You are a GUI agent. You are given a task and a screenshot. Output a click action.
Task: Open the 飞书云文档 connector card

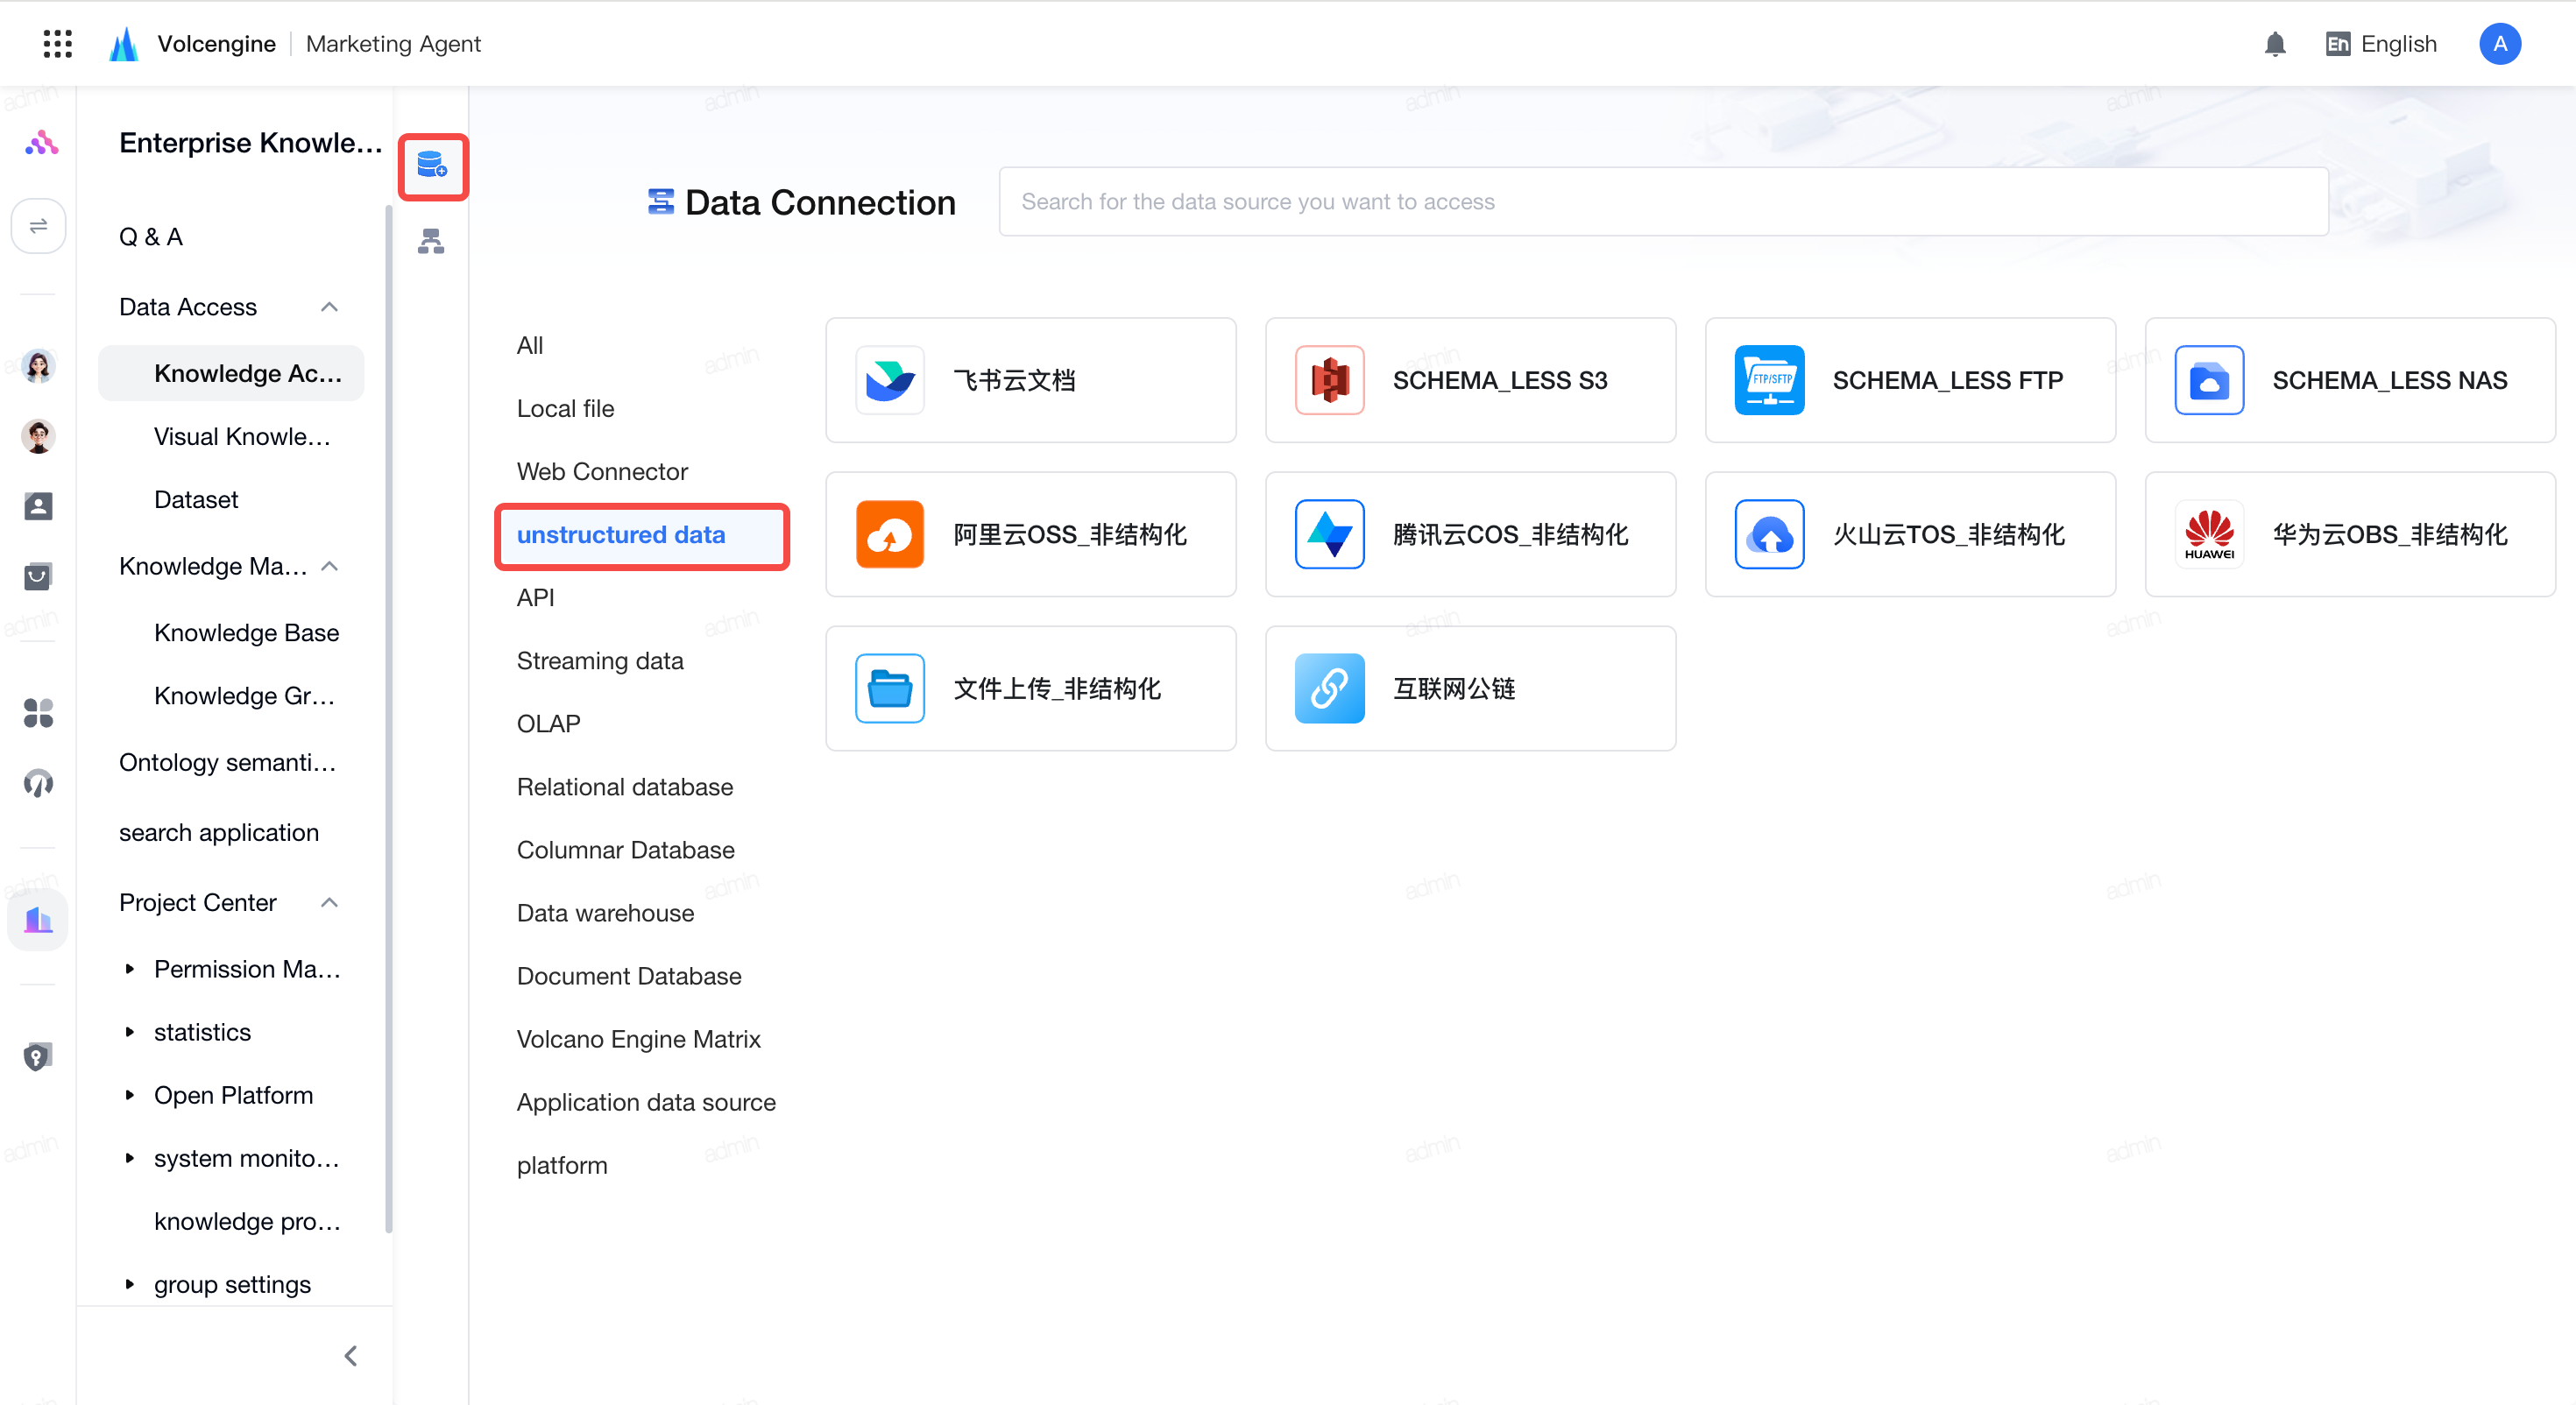coord(1031,380)
